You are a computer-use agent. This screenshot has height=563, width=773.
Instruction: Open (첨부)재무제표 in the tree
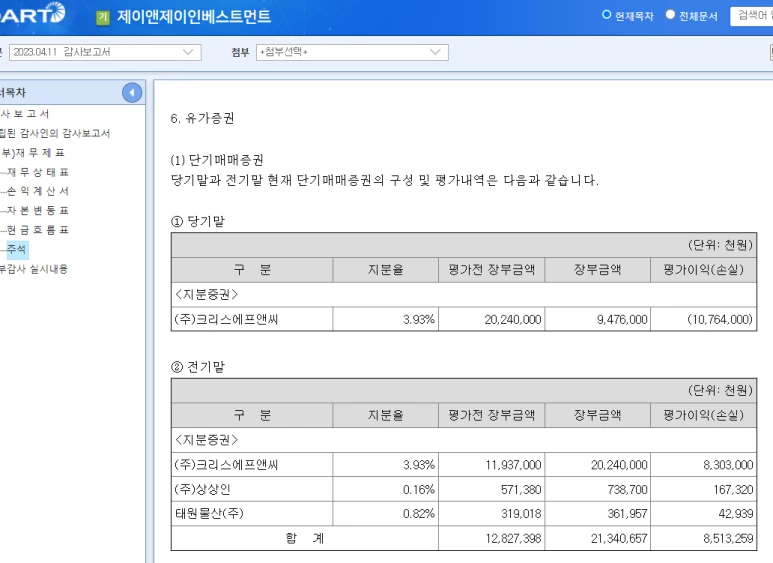(x=33, y=153)
